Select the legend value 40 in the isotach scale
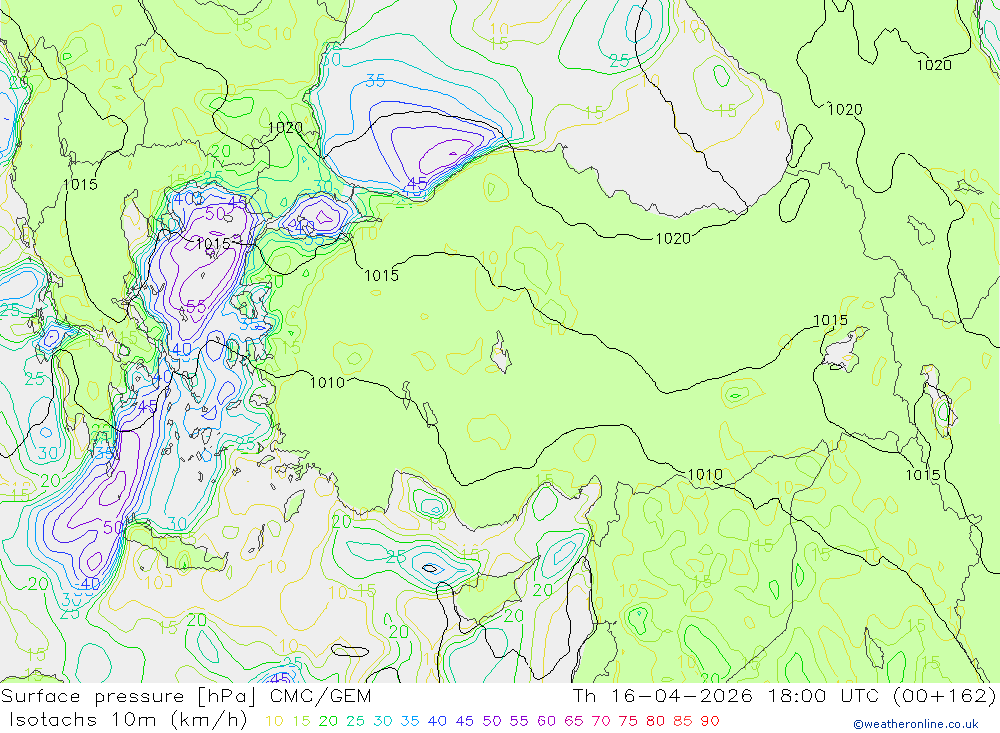The image size is (1000, 733). tap(438, 722)
